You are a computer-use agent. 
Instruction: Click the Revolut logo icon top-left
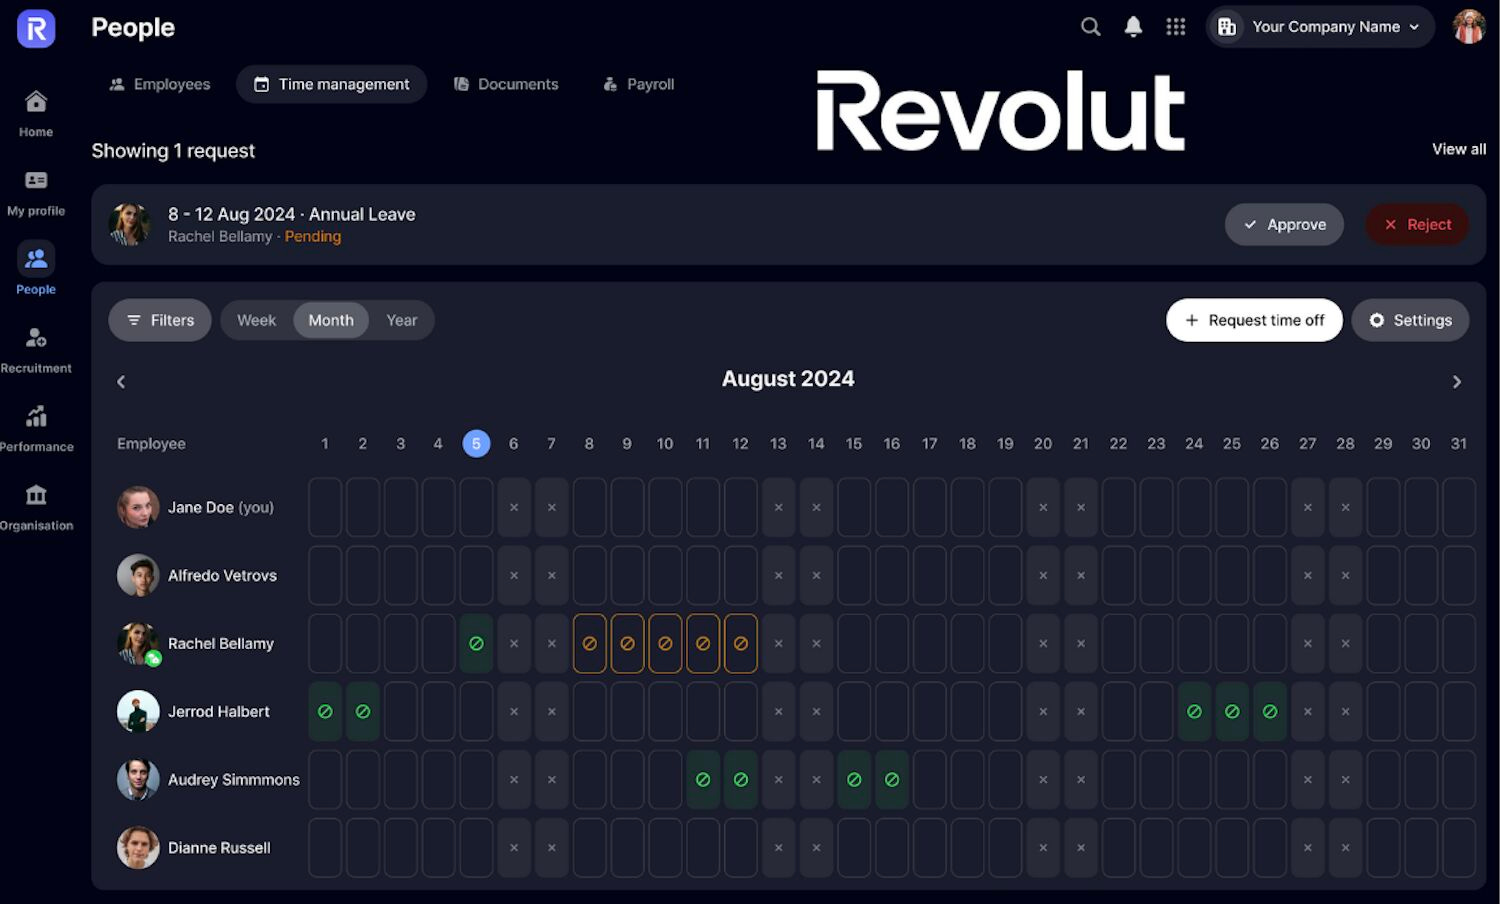click(35, 29)
